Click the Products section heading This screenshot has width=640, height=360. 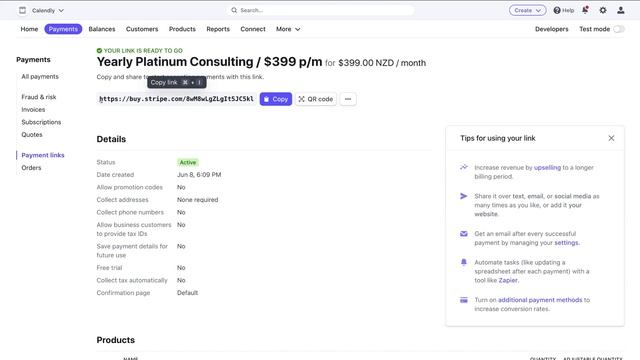click(116, 340)
